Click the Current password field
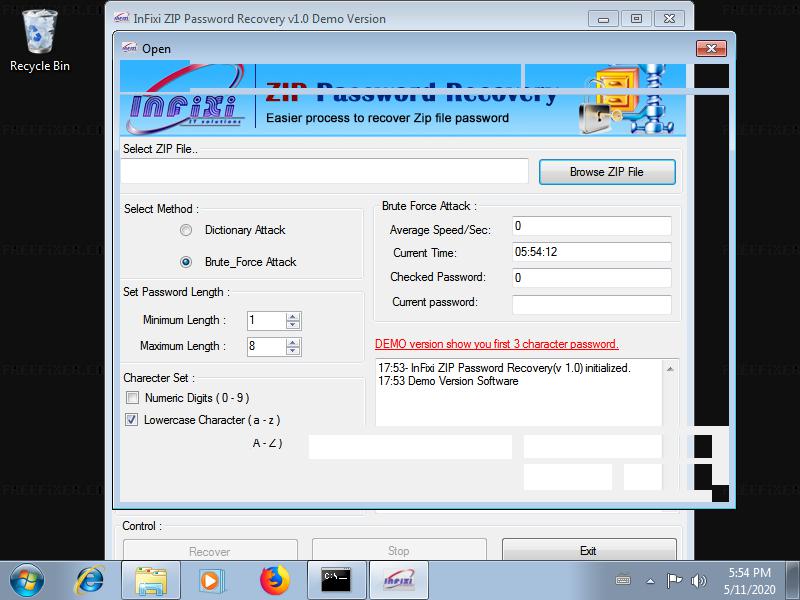This screenshot has width=800, height=600. [x=592, y=304]
